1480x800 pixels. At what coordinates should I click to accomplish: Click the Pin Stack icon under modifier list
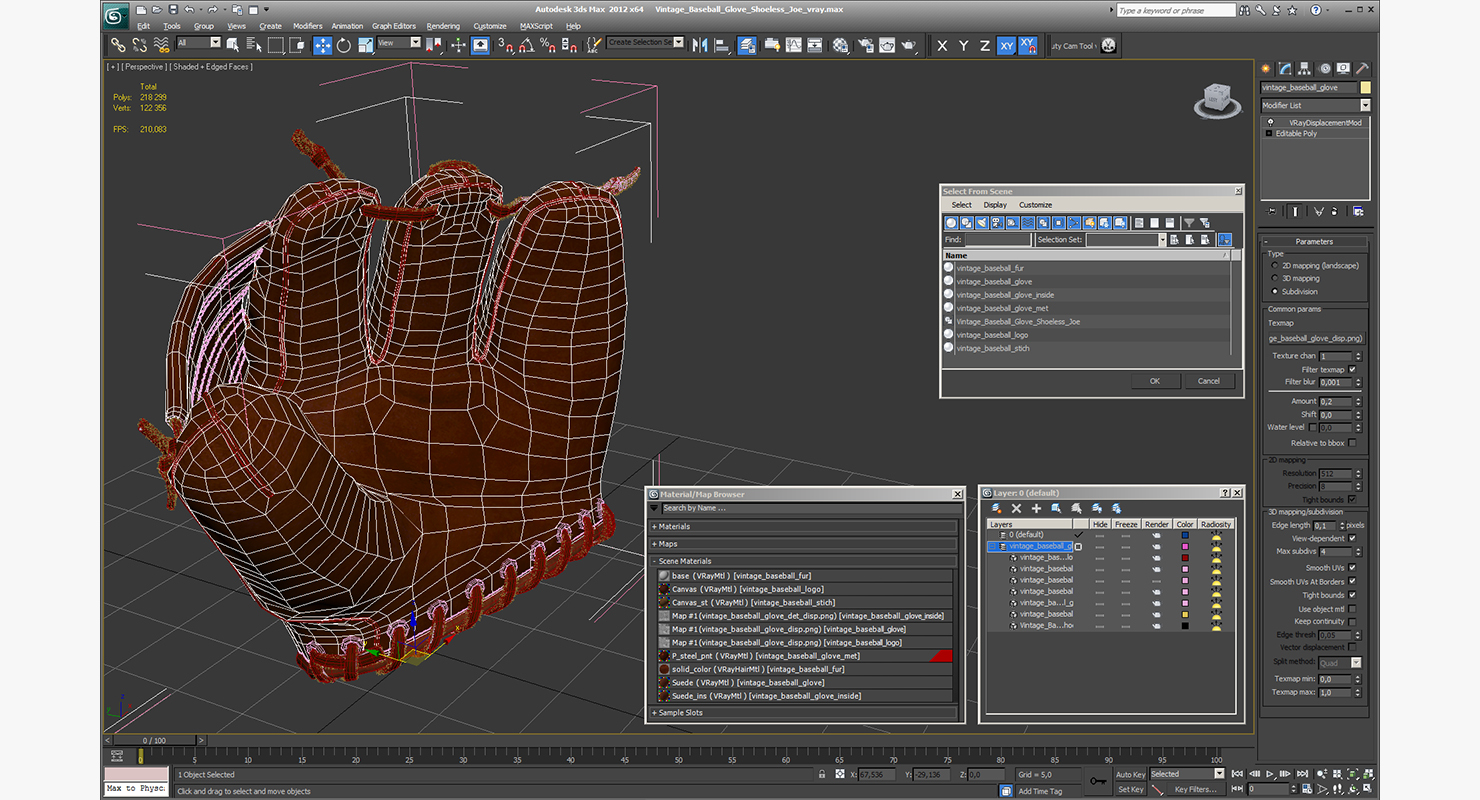pos(1272,211)
